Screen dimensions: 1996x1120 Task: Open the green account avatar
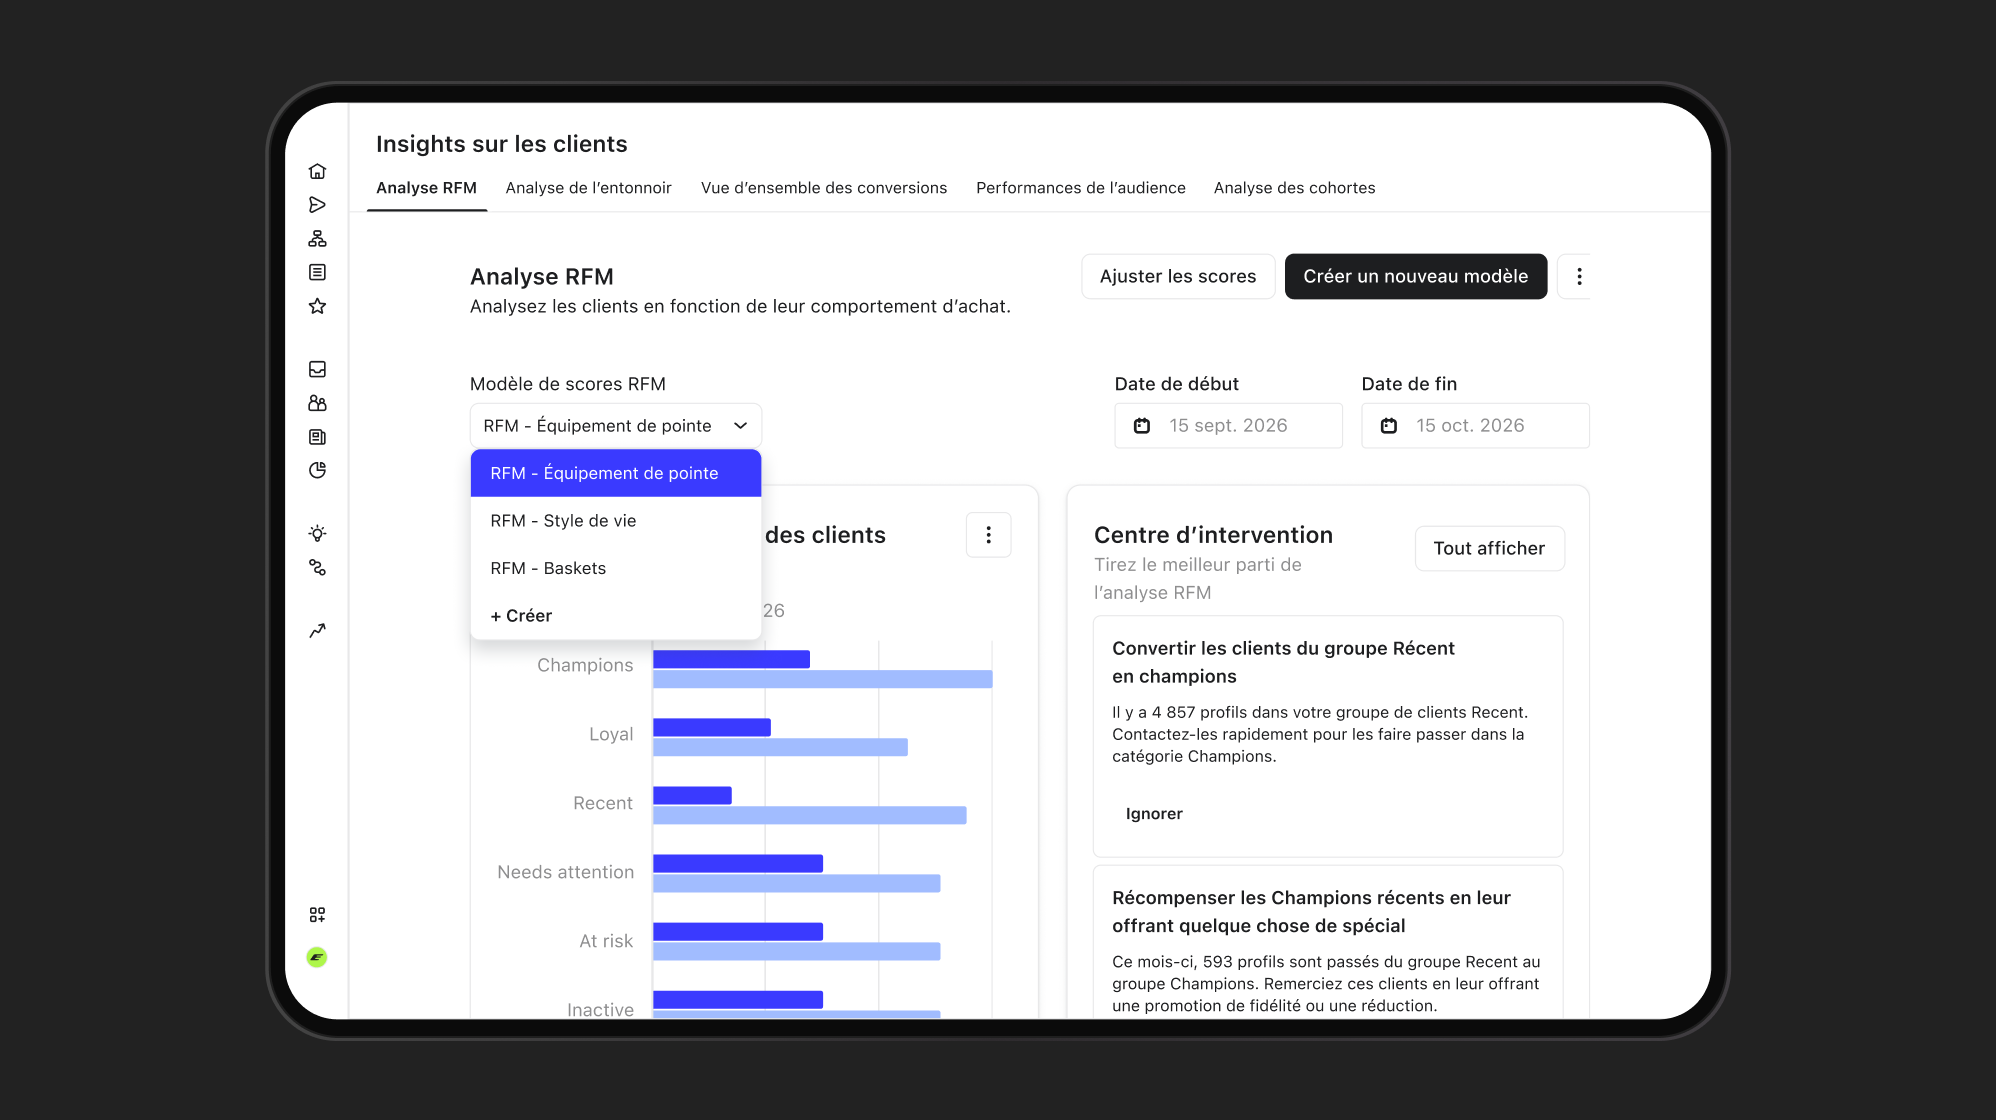tap(317, 957)
